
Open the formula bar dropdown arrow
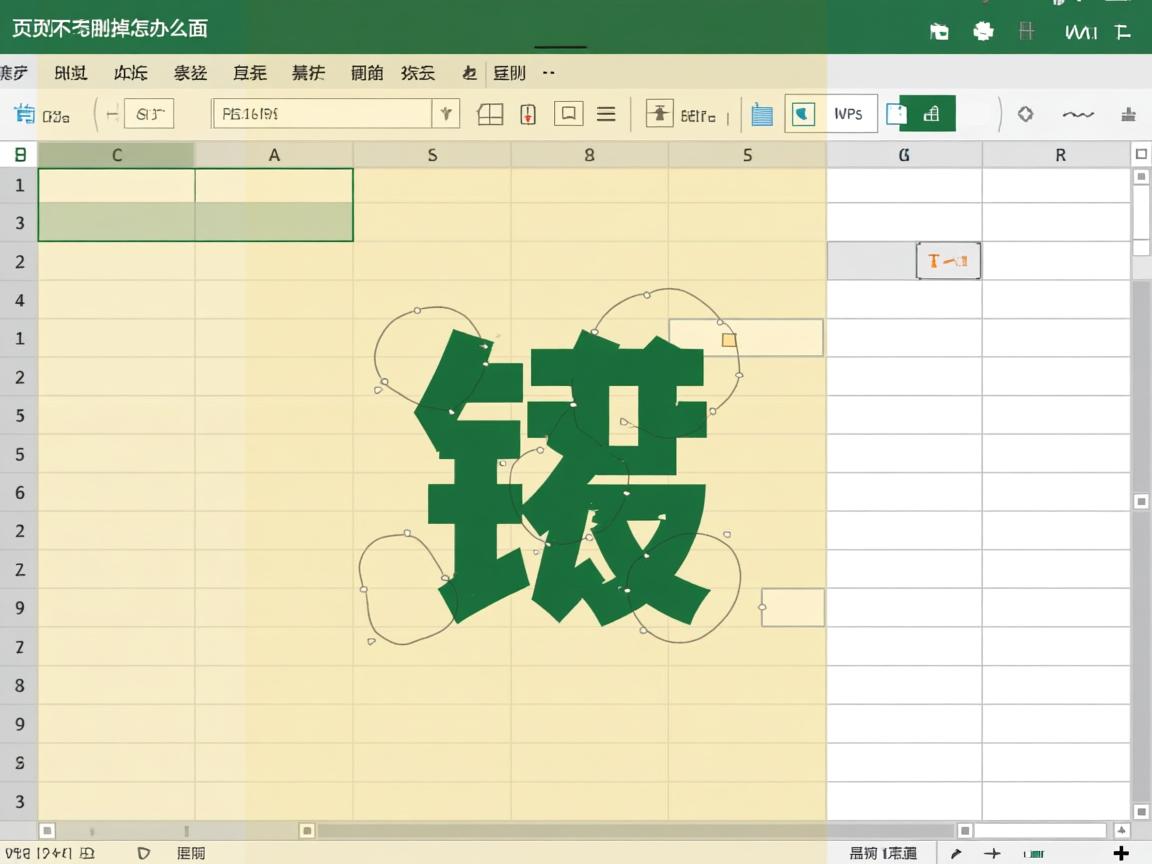click(x=447, y=114)
